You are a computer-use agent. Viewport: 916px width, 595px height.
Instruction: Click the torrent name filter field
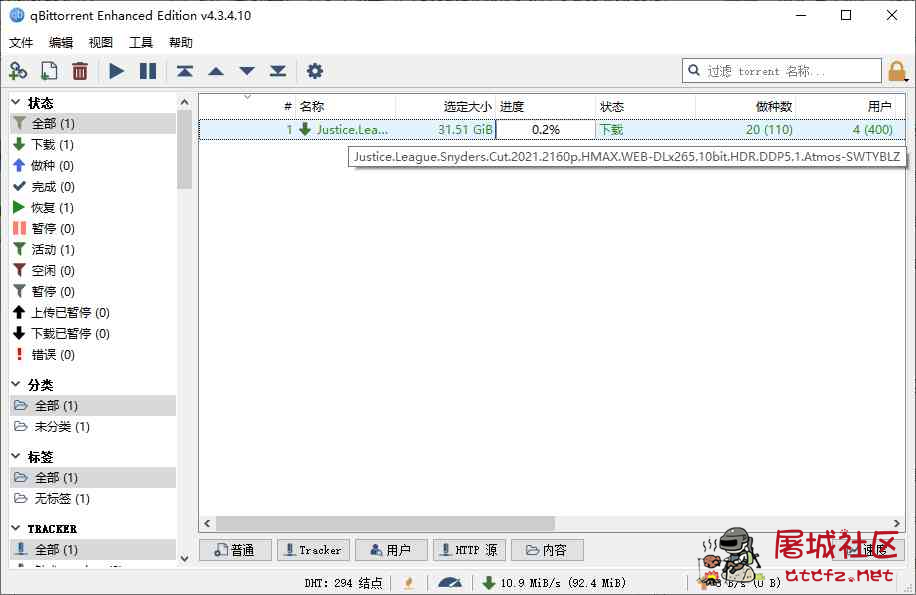click(782, 71)
